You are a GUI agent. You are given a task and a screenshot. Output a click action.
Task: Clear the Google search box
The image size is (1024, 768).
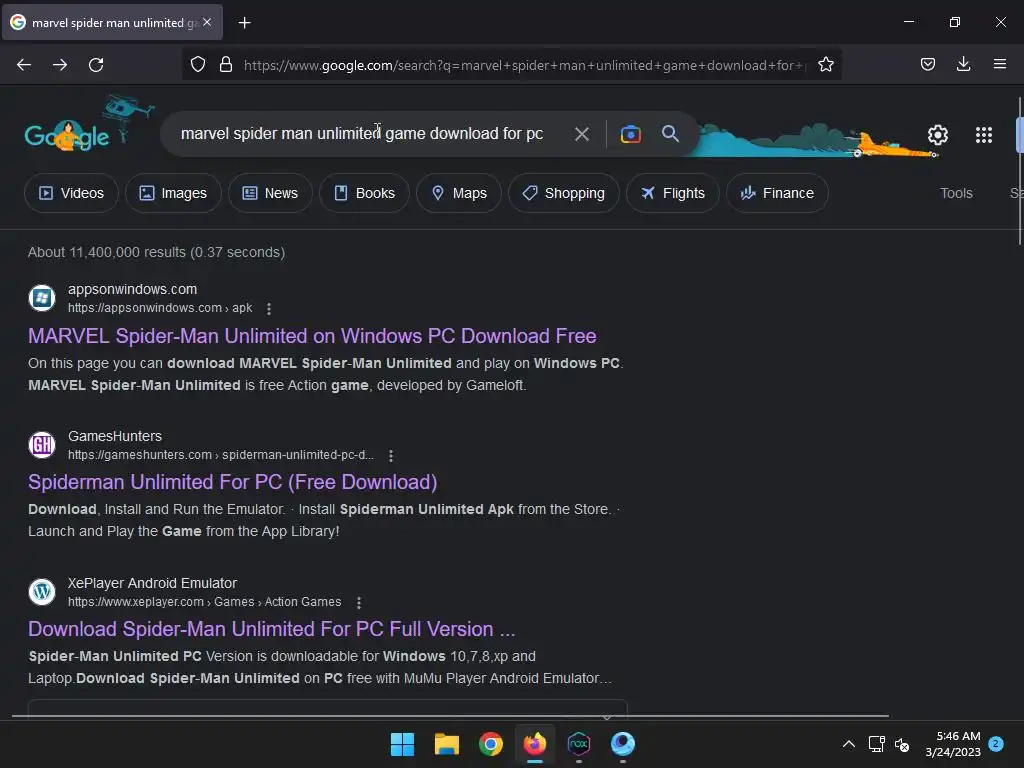click(581, 134)
